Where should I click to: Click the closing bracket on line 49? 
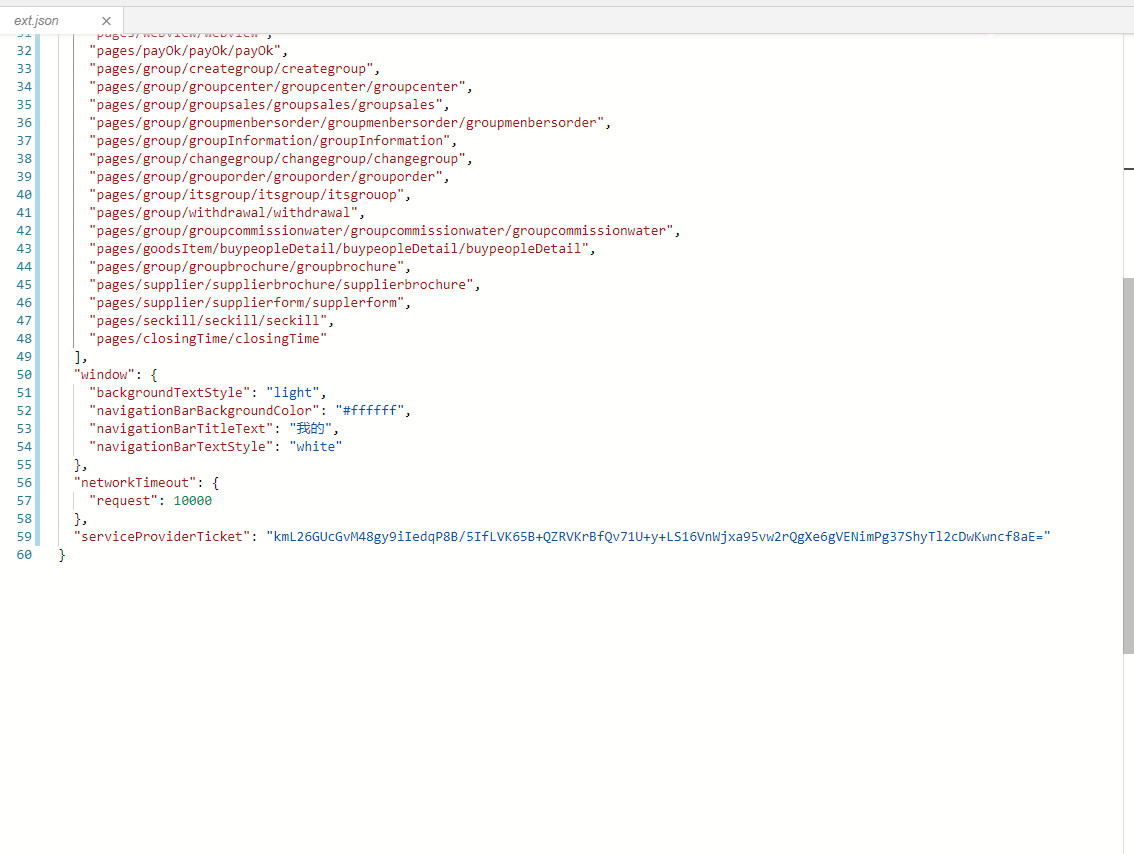(77, 356)
